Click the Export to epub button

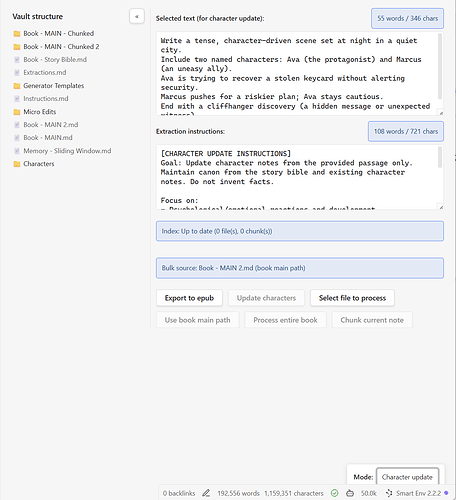coord(189,298)
